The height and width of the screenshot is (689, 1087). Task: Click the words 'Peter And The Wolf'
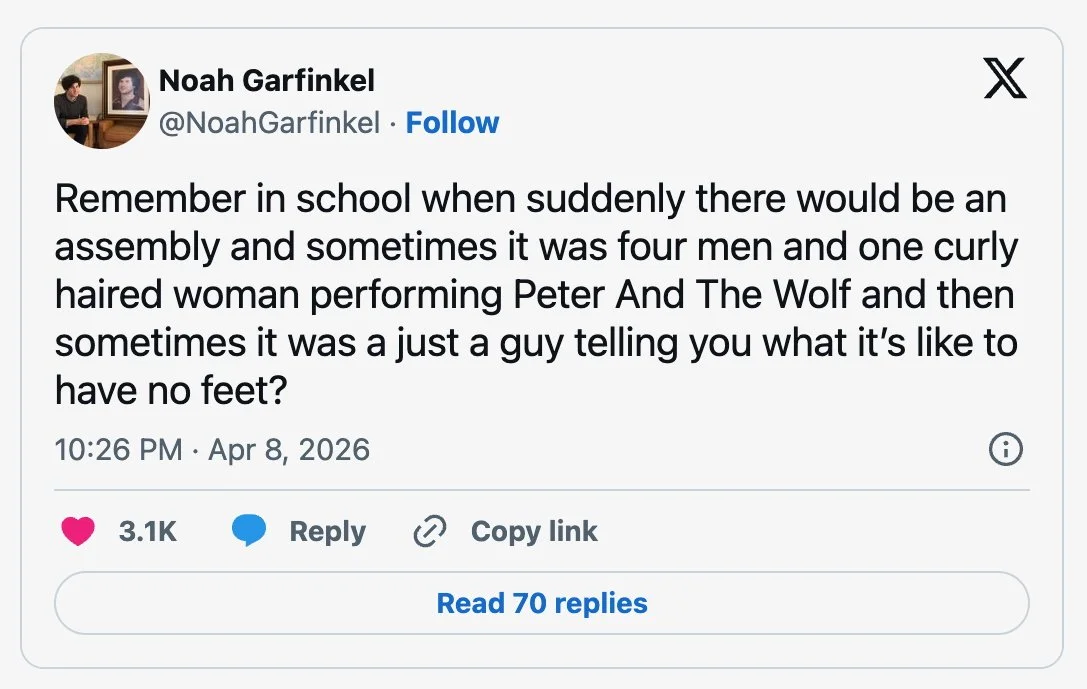(681, 295)
